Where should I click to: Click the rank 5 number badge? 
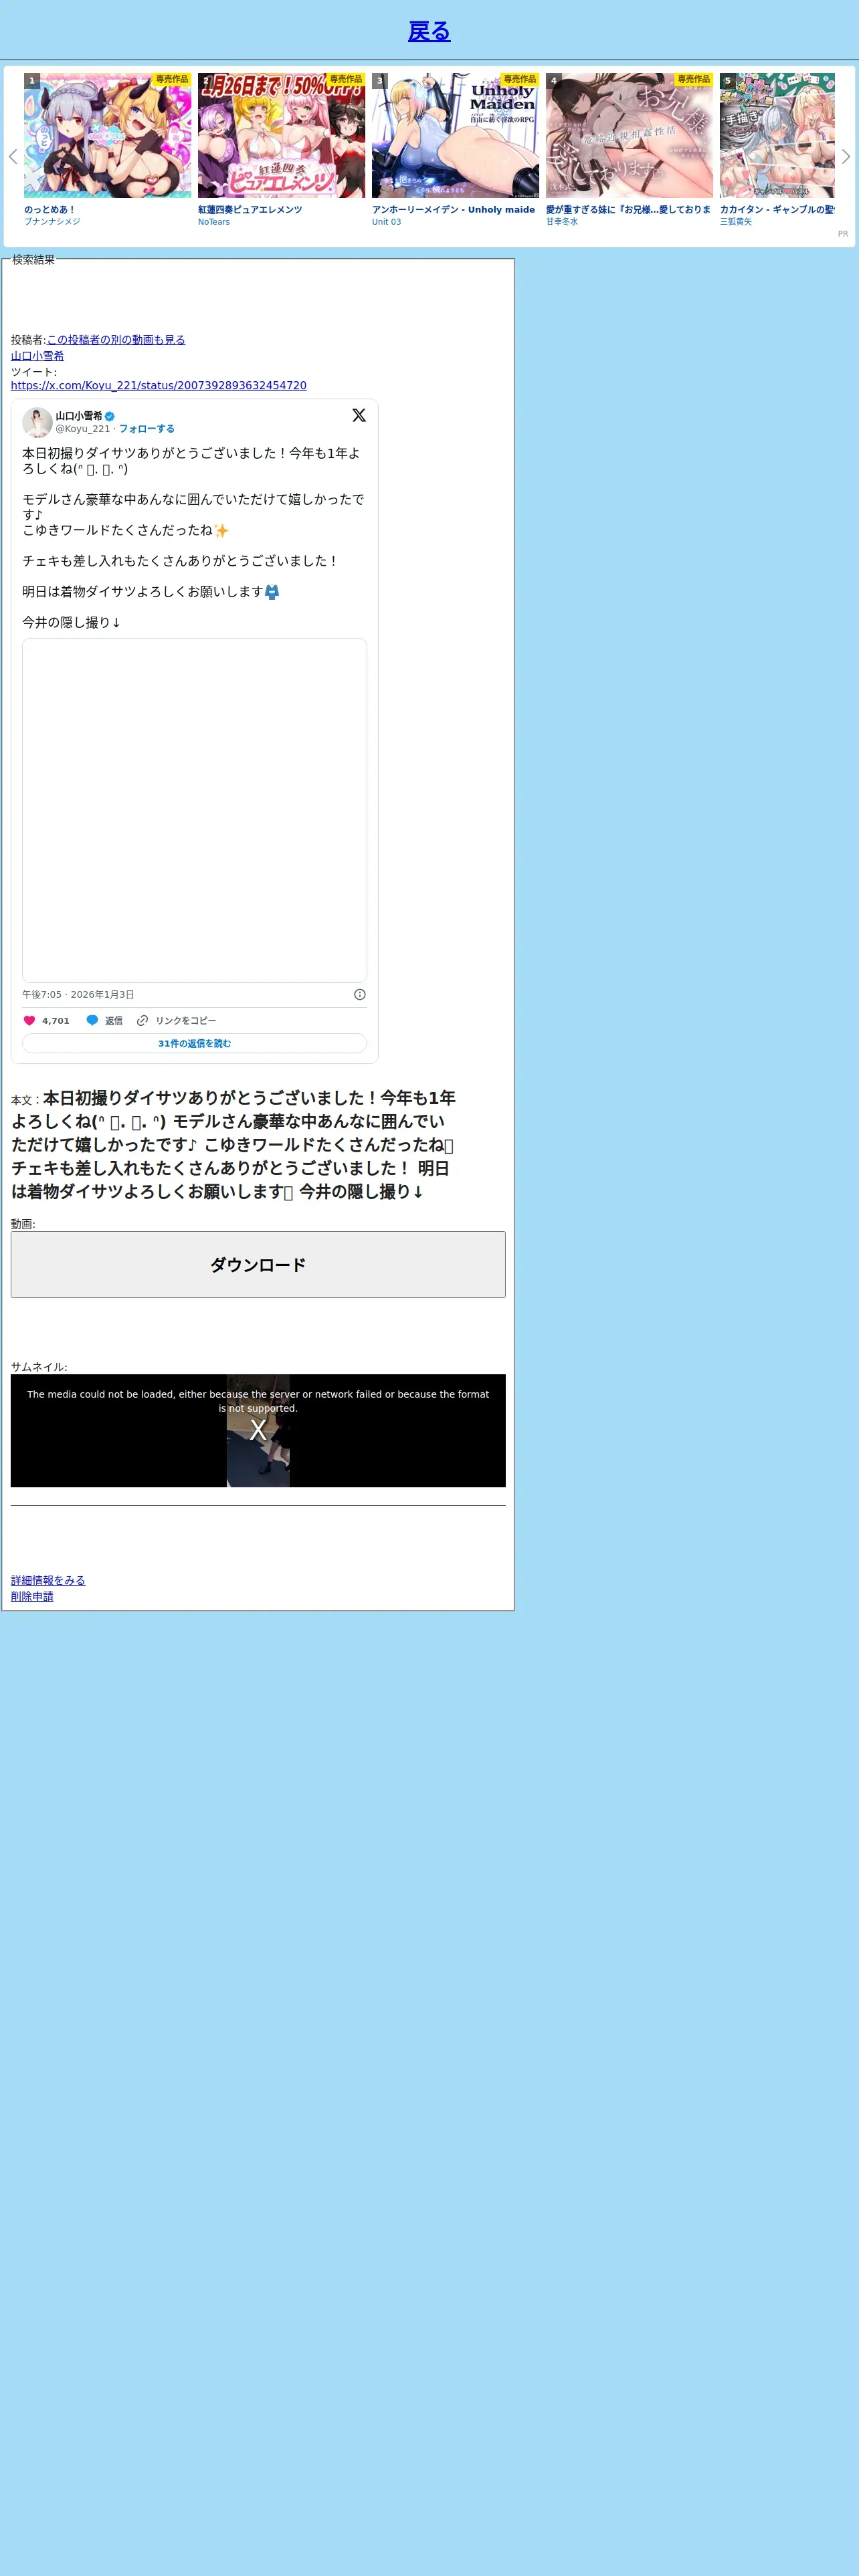click(728, 81)
